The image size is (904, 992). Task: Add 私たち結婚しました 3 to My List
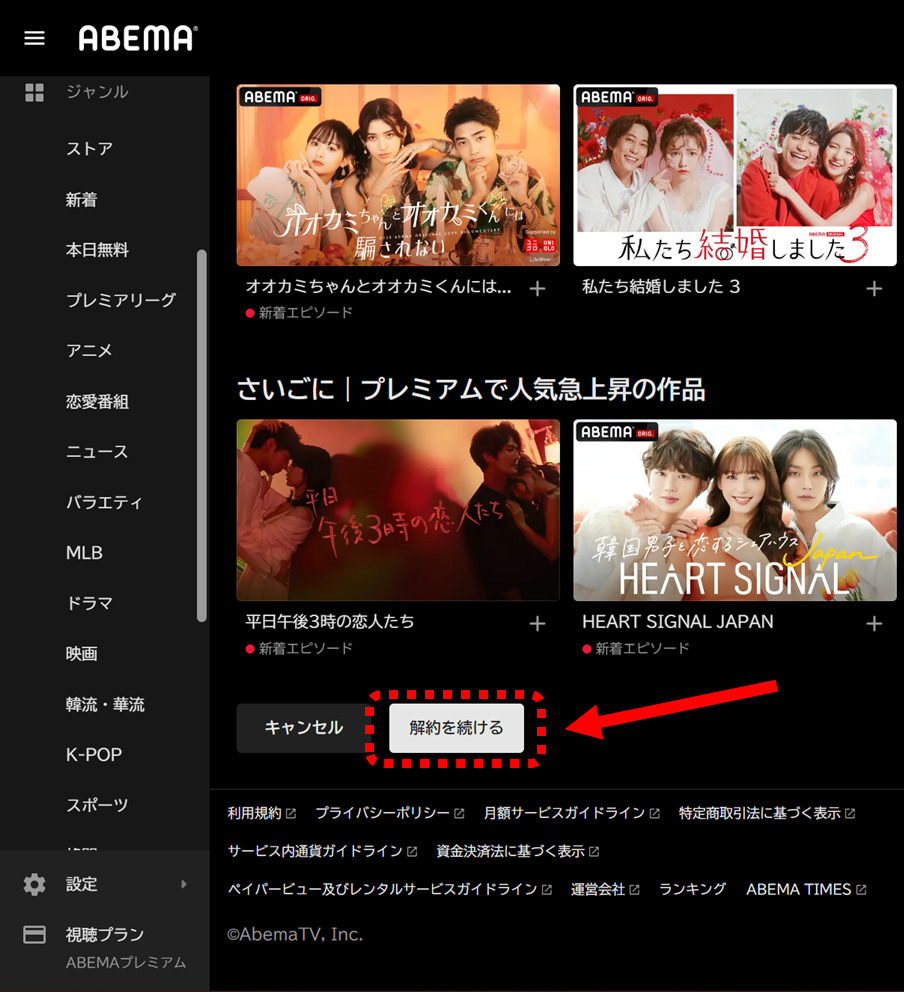pyautogui.click(x=874, y=288)
